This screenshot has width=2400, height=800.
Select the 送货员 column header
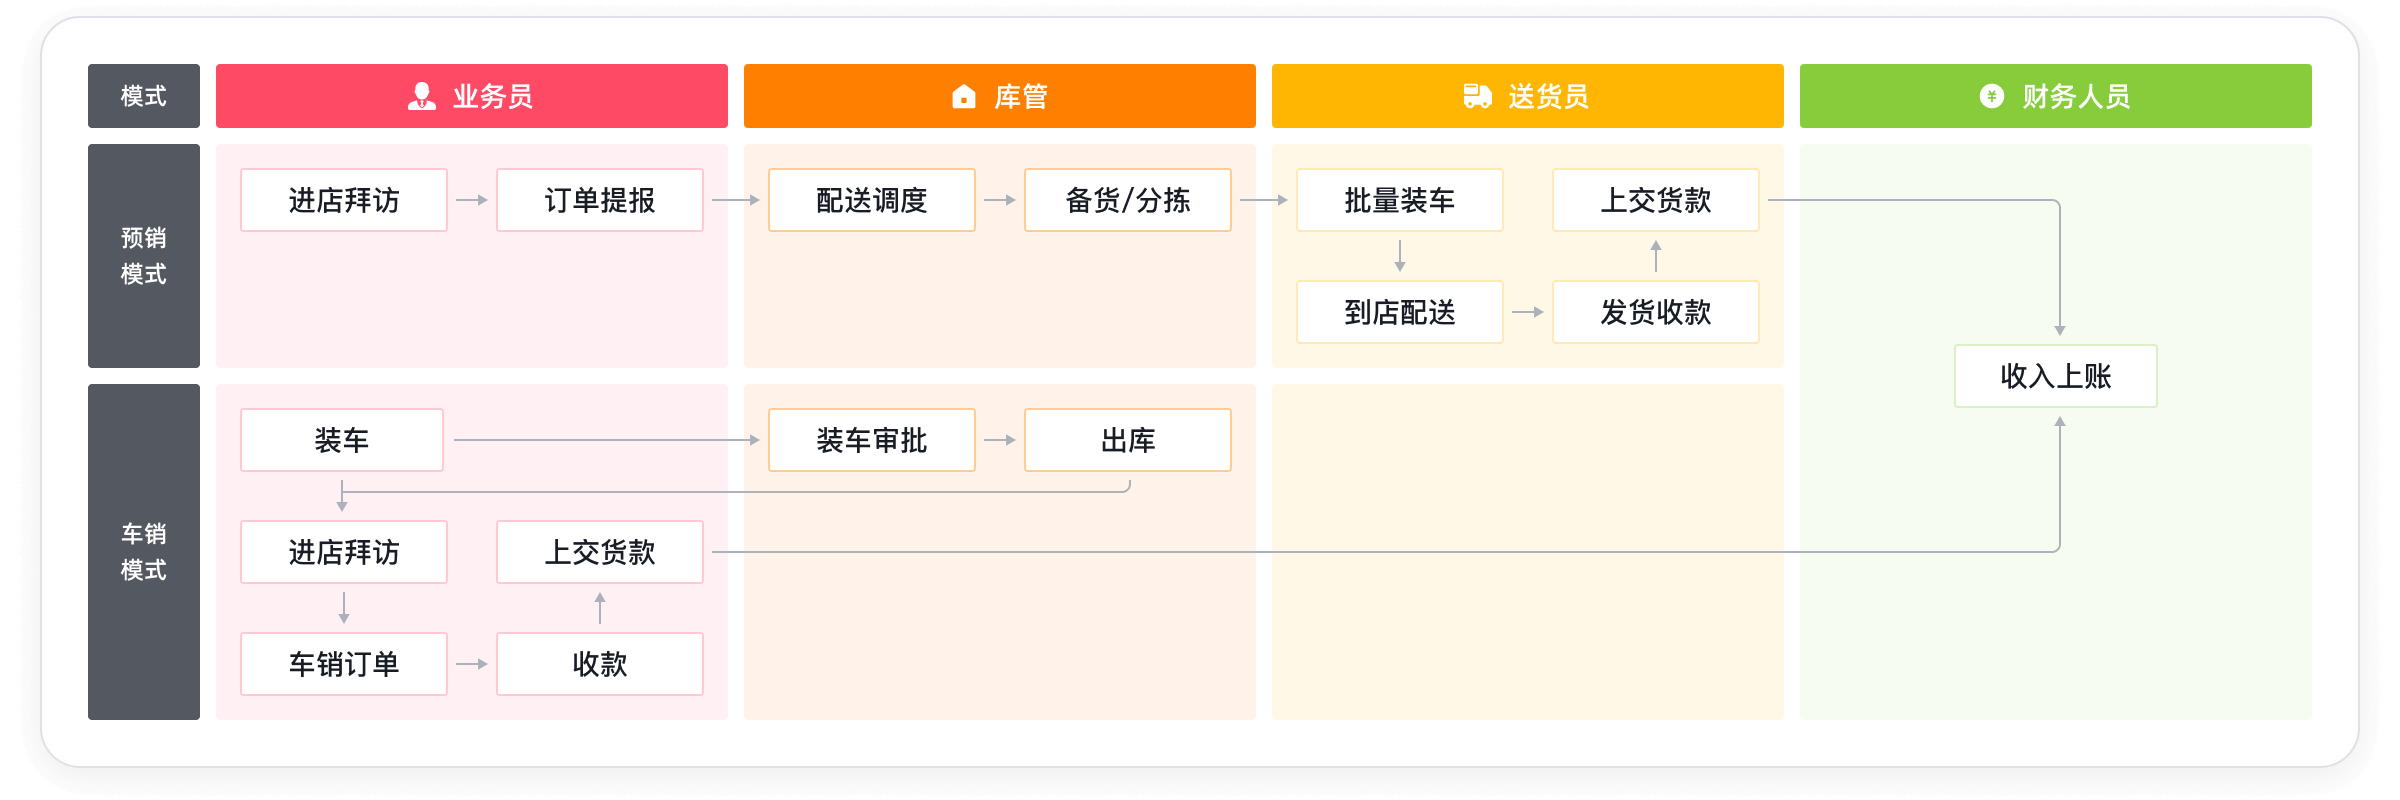click(1528, 96)
